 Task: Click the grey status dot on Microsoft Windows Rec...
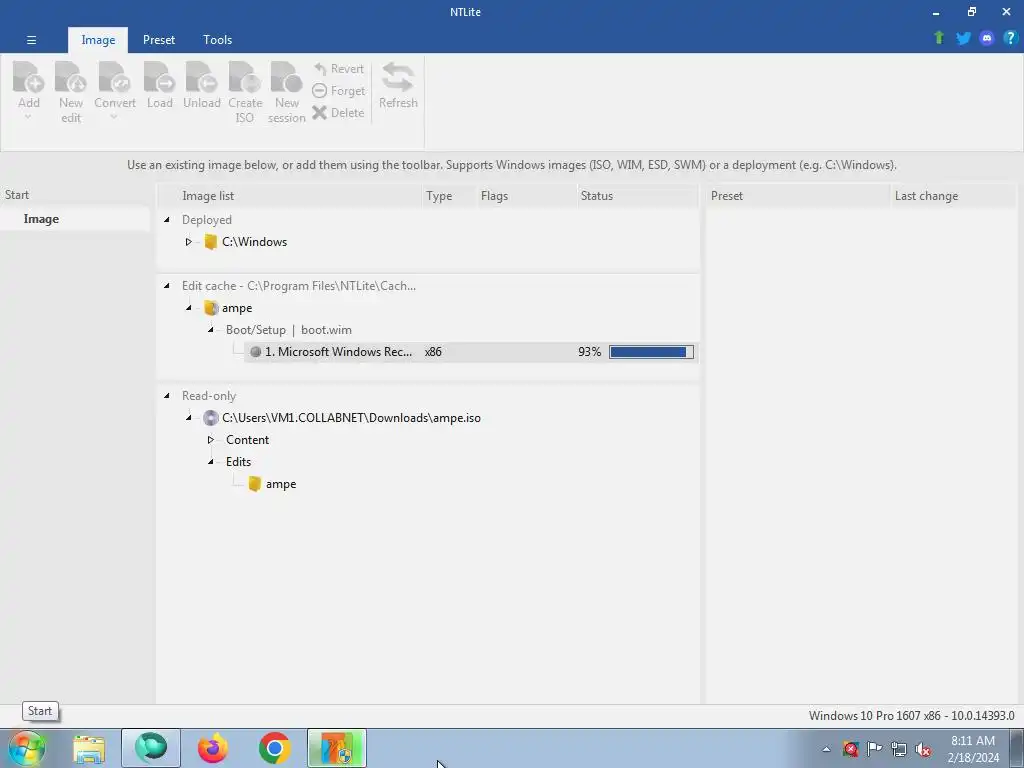(255, 352)
